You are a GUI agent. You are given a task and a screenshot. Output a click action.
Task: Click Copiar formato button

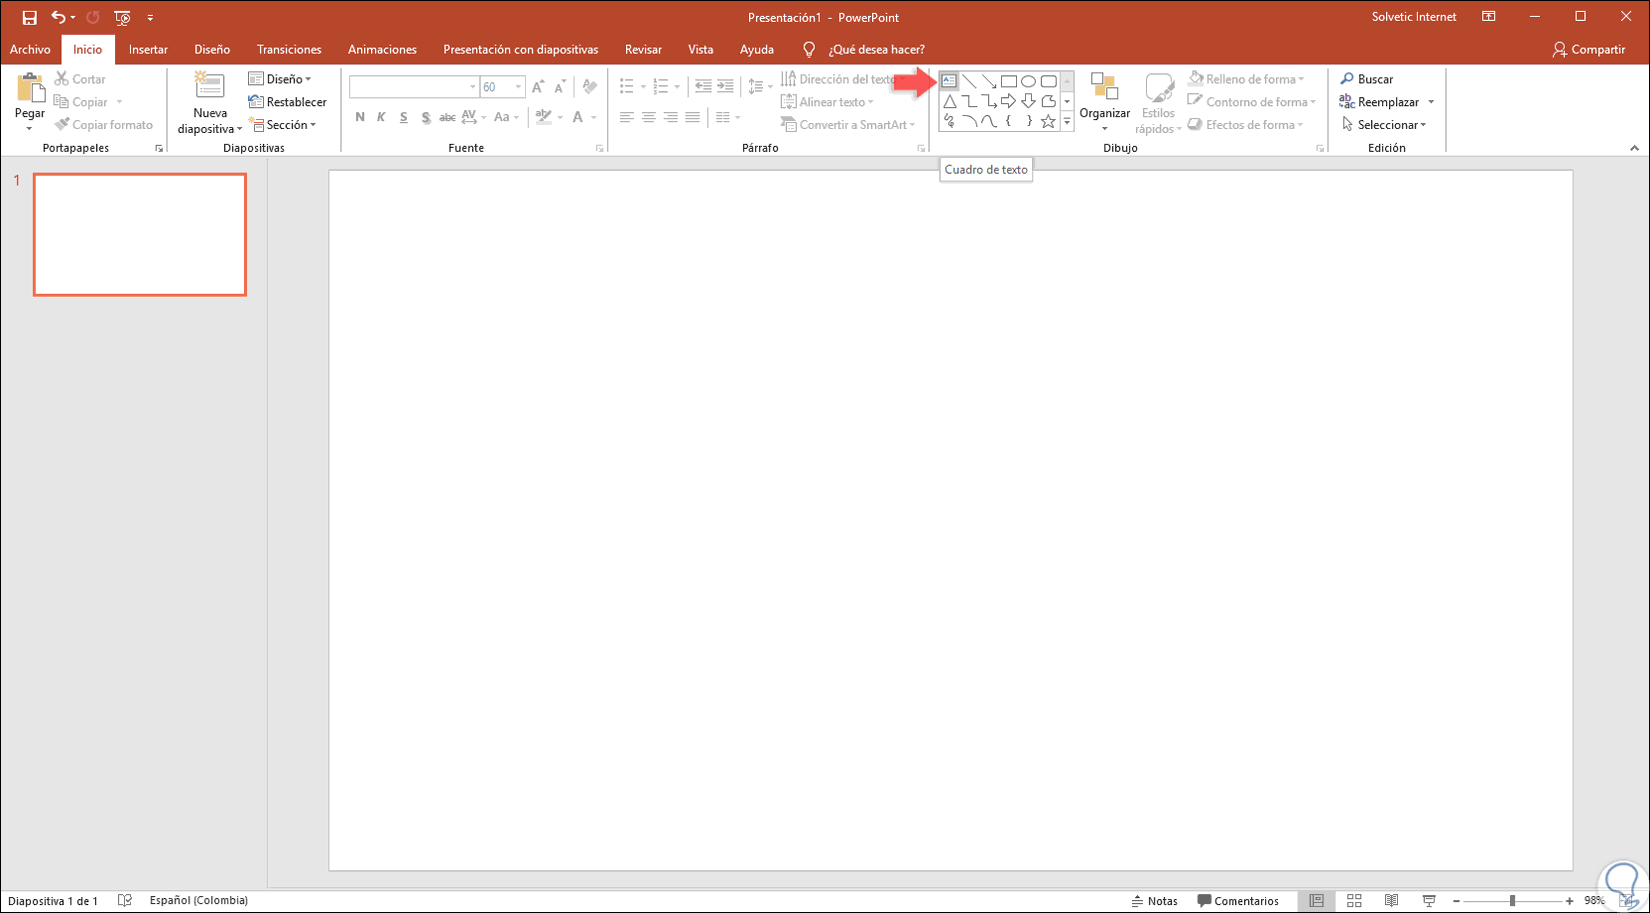104,125
